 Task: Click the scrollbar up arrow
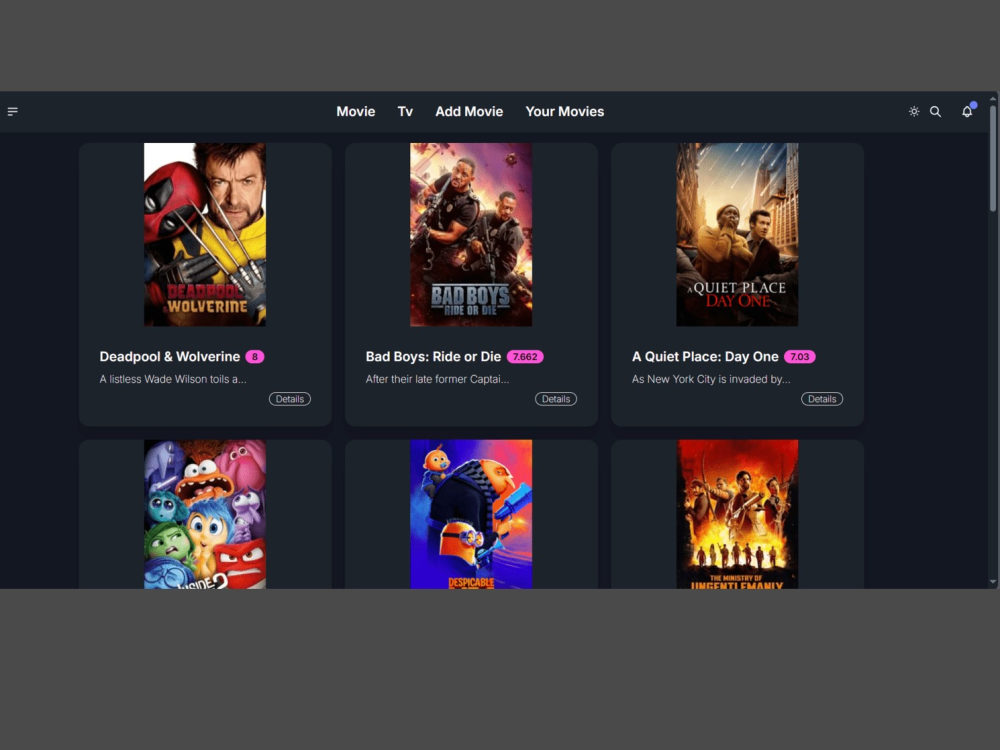pyautogui.click(x=993, y=98)
